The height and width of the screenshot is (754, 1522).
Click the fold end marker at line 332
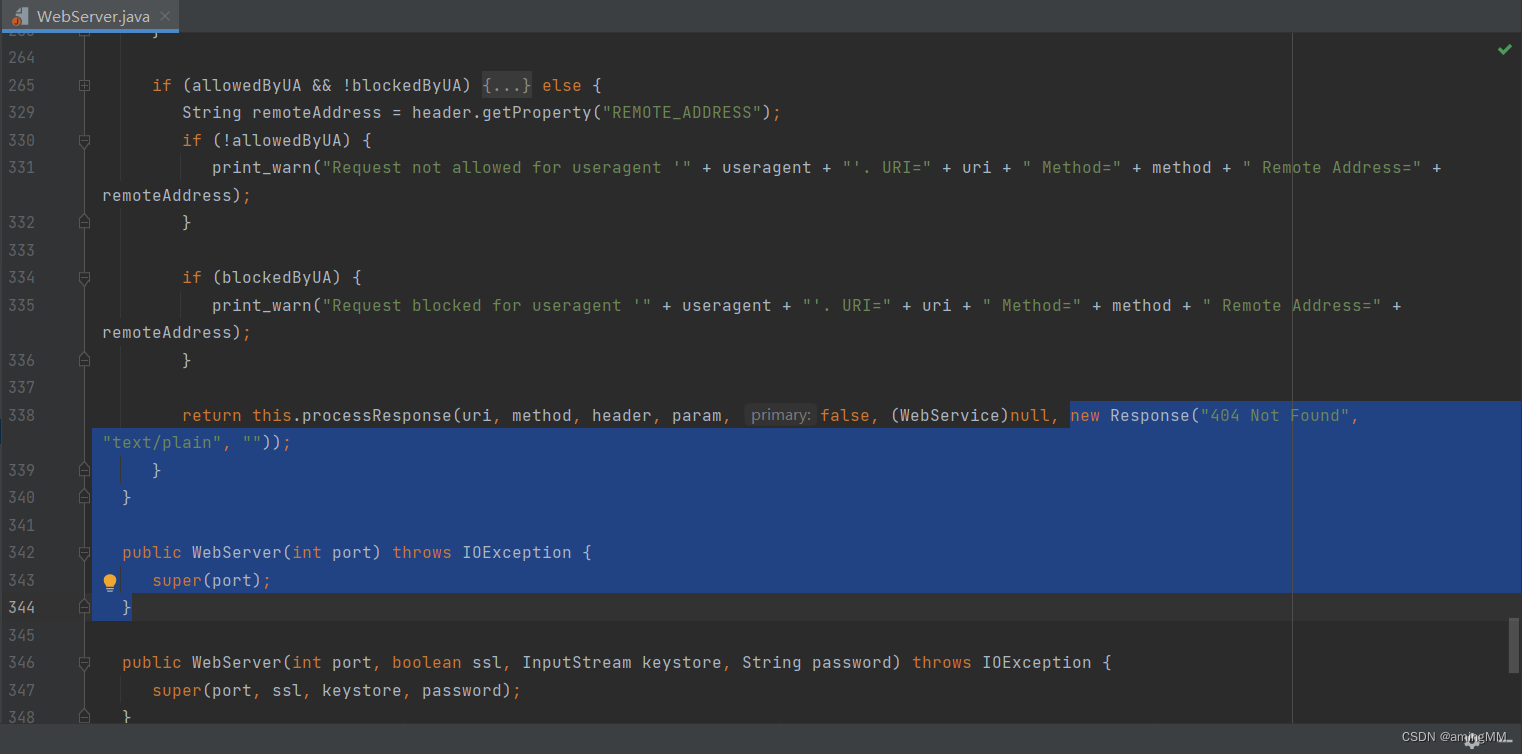click(x=84, y=222)
